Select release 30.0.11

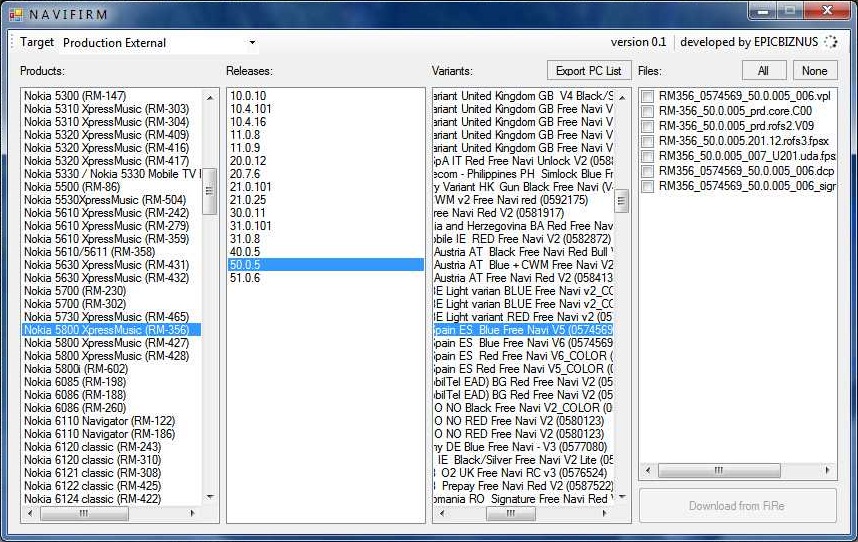click(326, 213)
